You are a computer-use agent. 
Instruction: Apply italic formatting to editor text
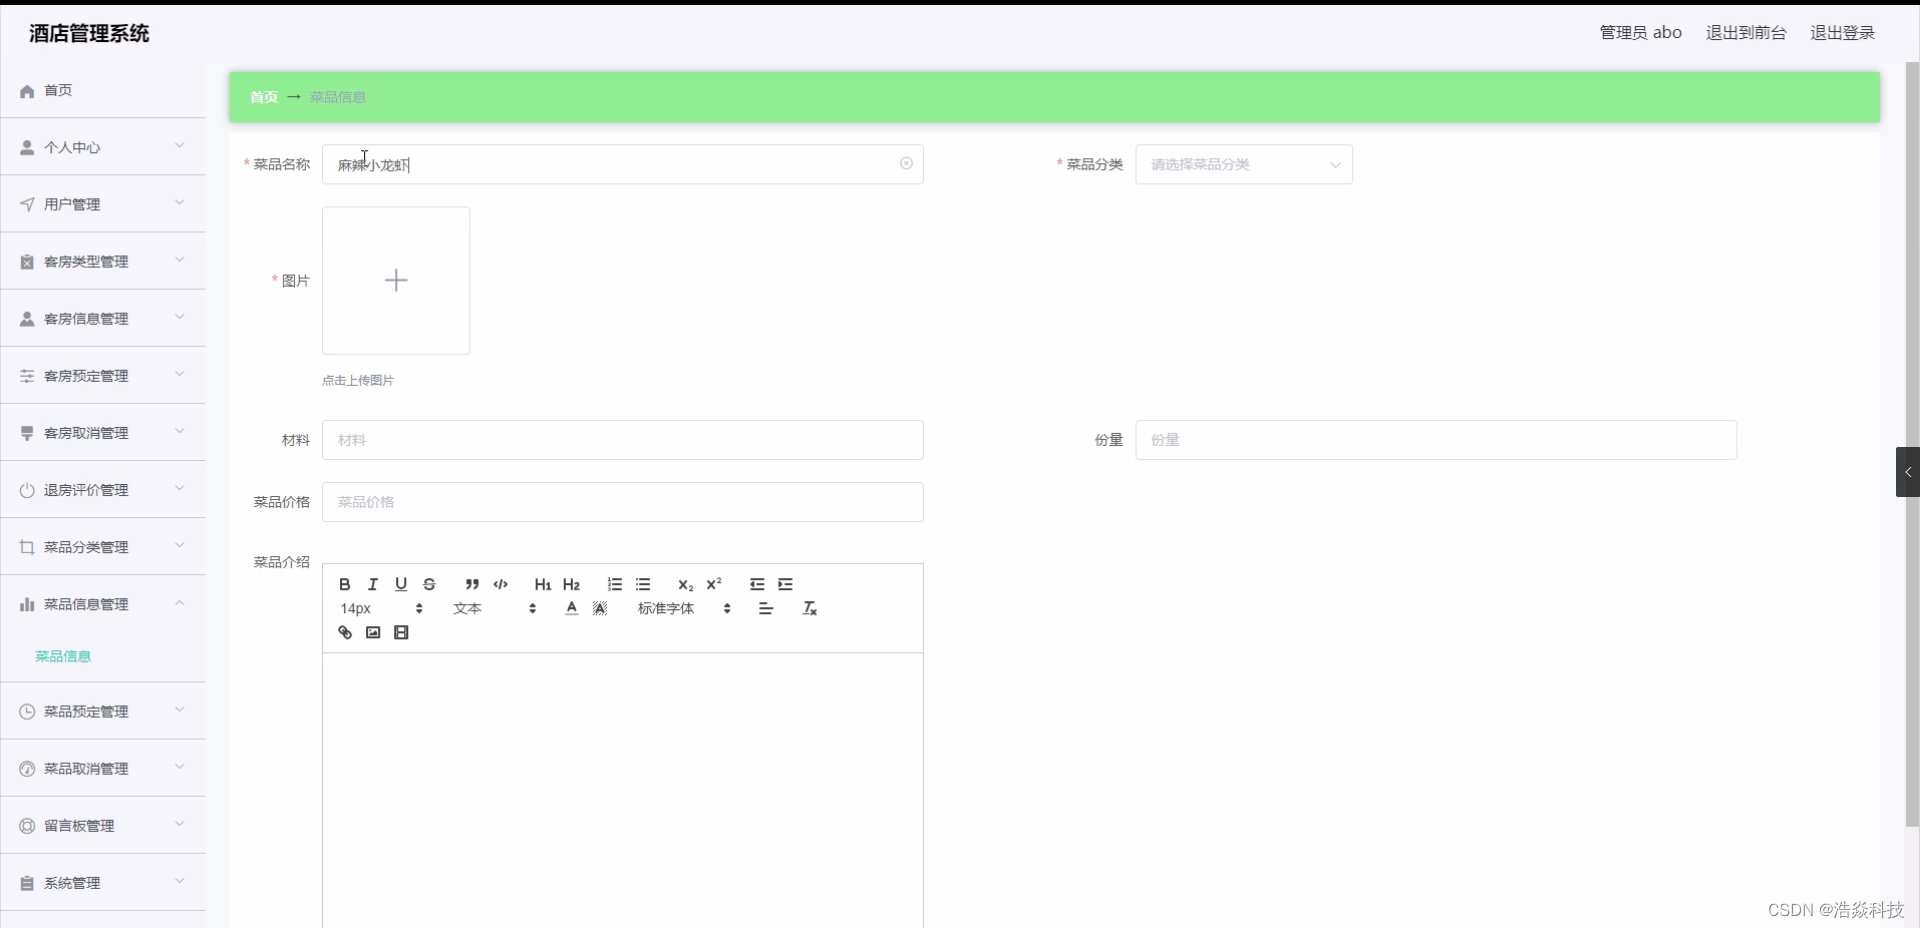click(x=372, y=584)
